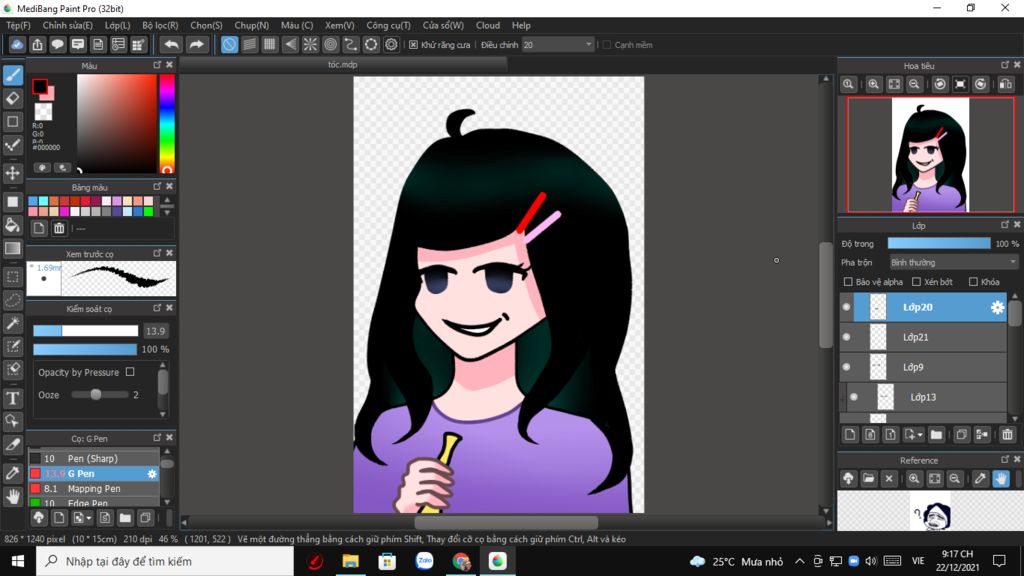The height and width of the screenshot is (576, 1024).
Task: Select Mapping Pen brush from list
Action: click(x=94, y=488)
